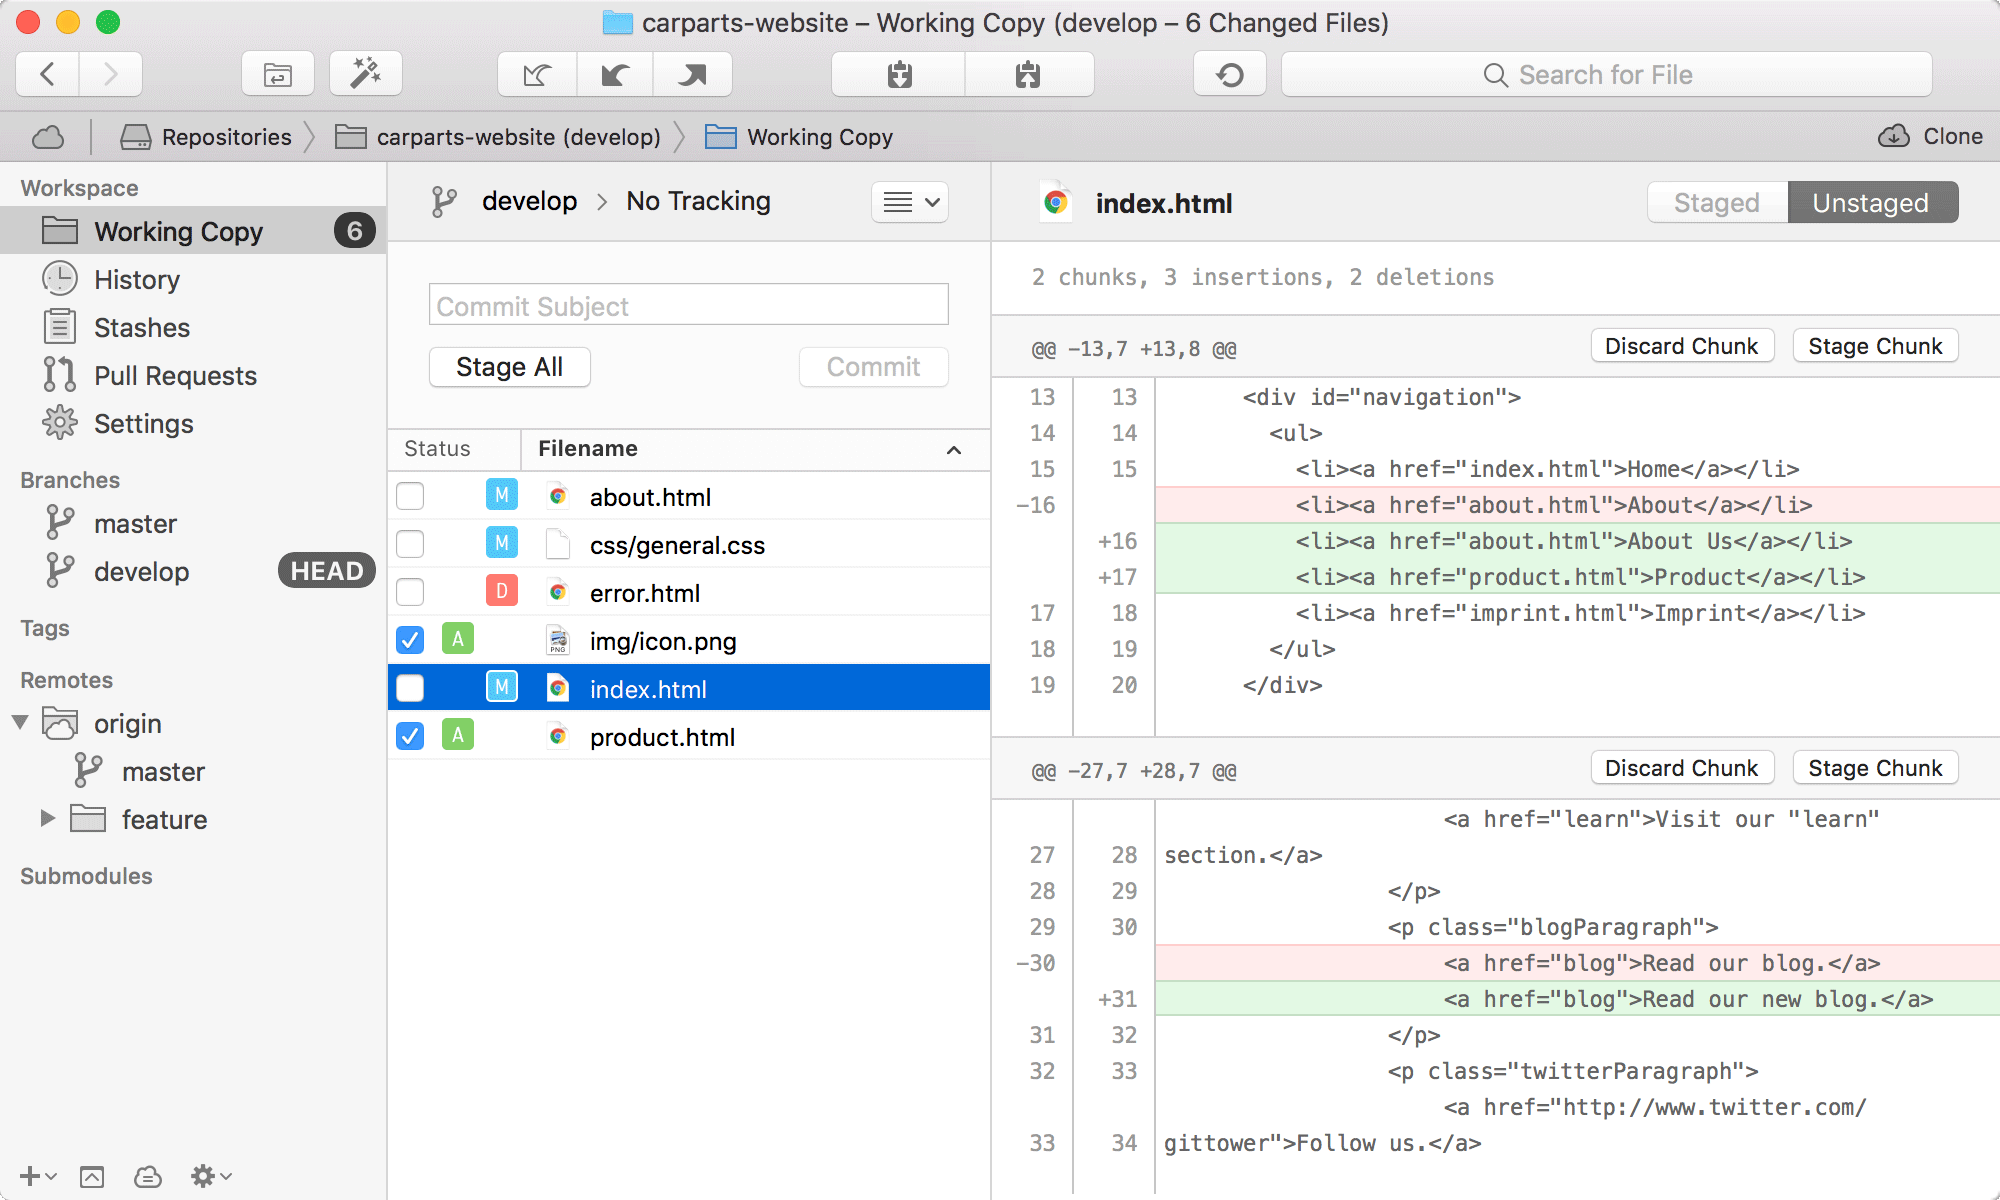Image resolution: width=2000 pixels, height=1200 pixels.
Task: Switch to the Staged tab
Action: pyautogui.click(x=1716, y=203)
